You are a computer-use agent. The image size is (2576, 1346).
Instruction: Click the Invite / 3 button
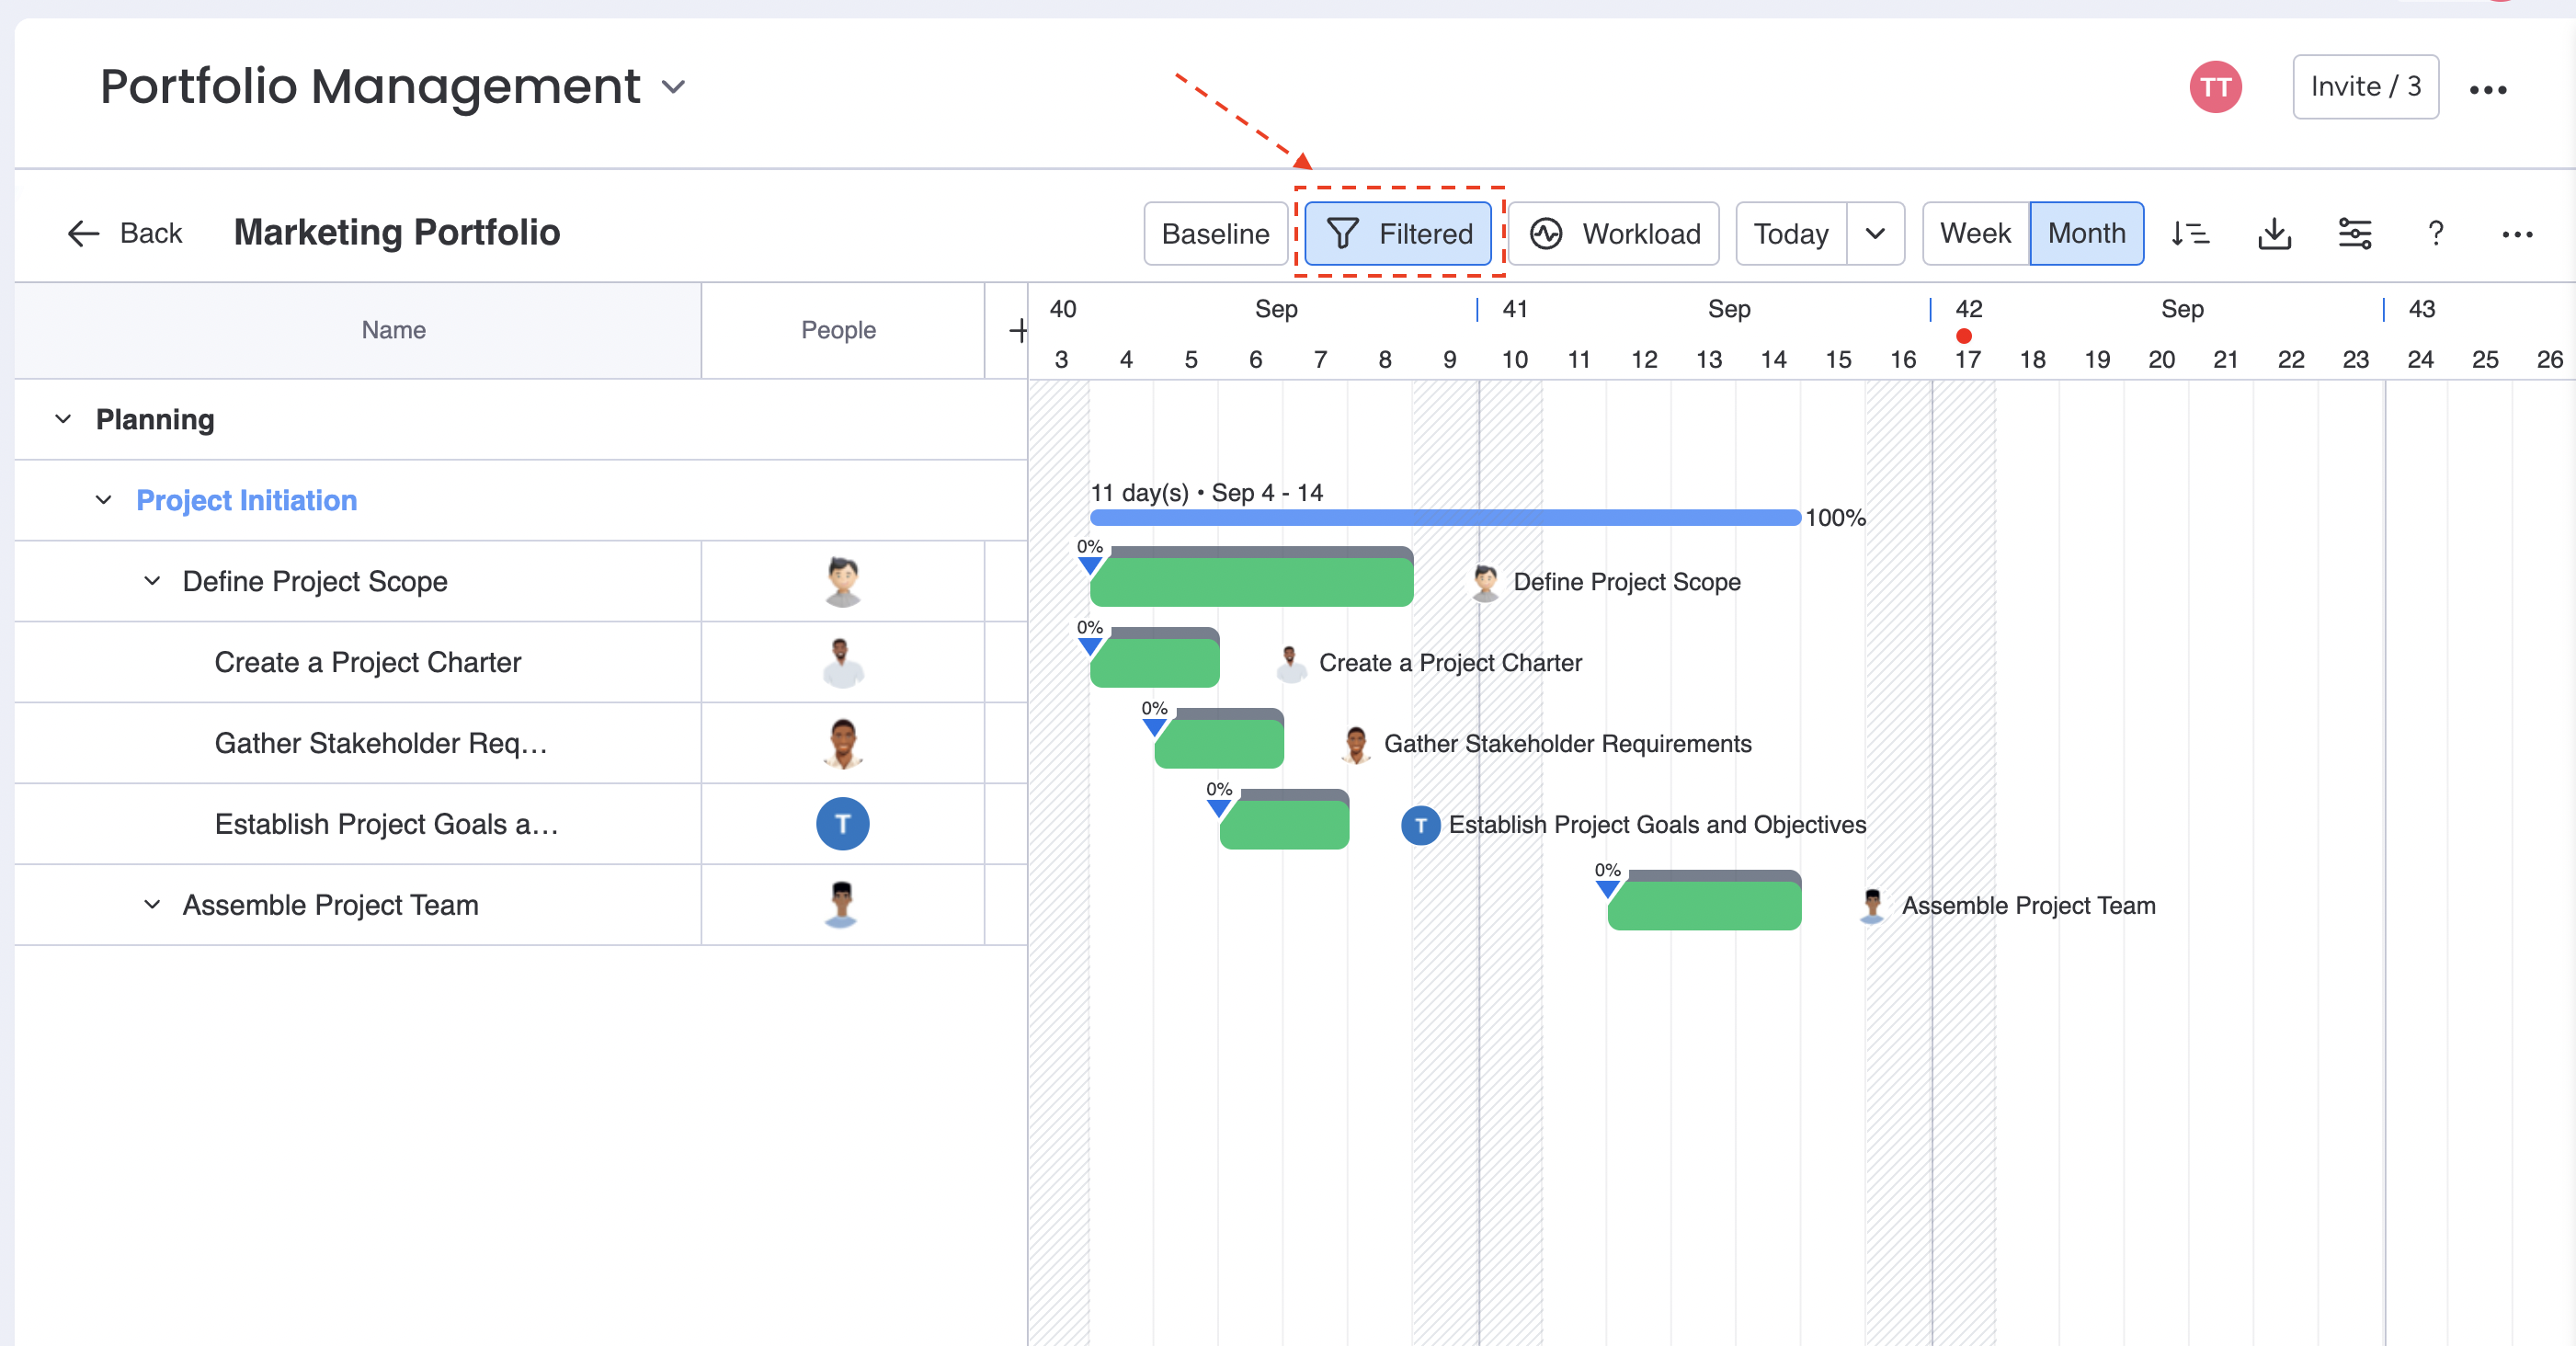click(2365, 87)
